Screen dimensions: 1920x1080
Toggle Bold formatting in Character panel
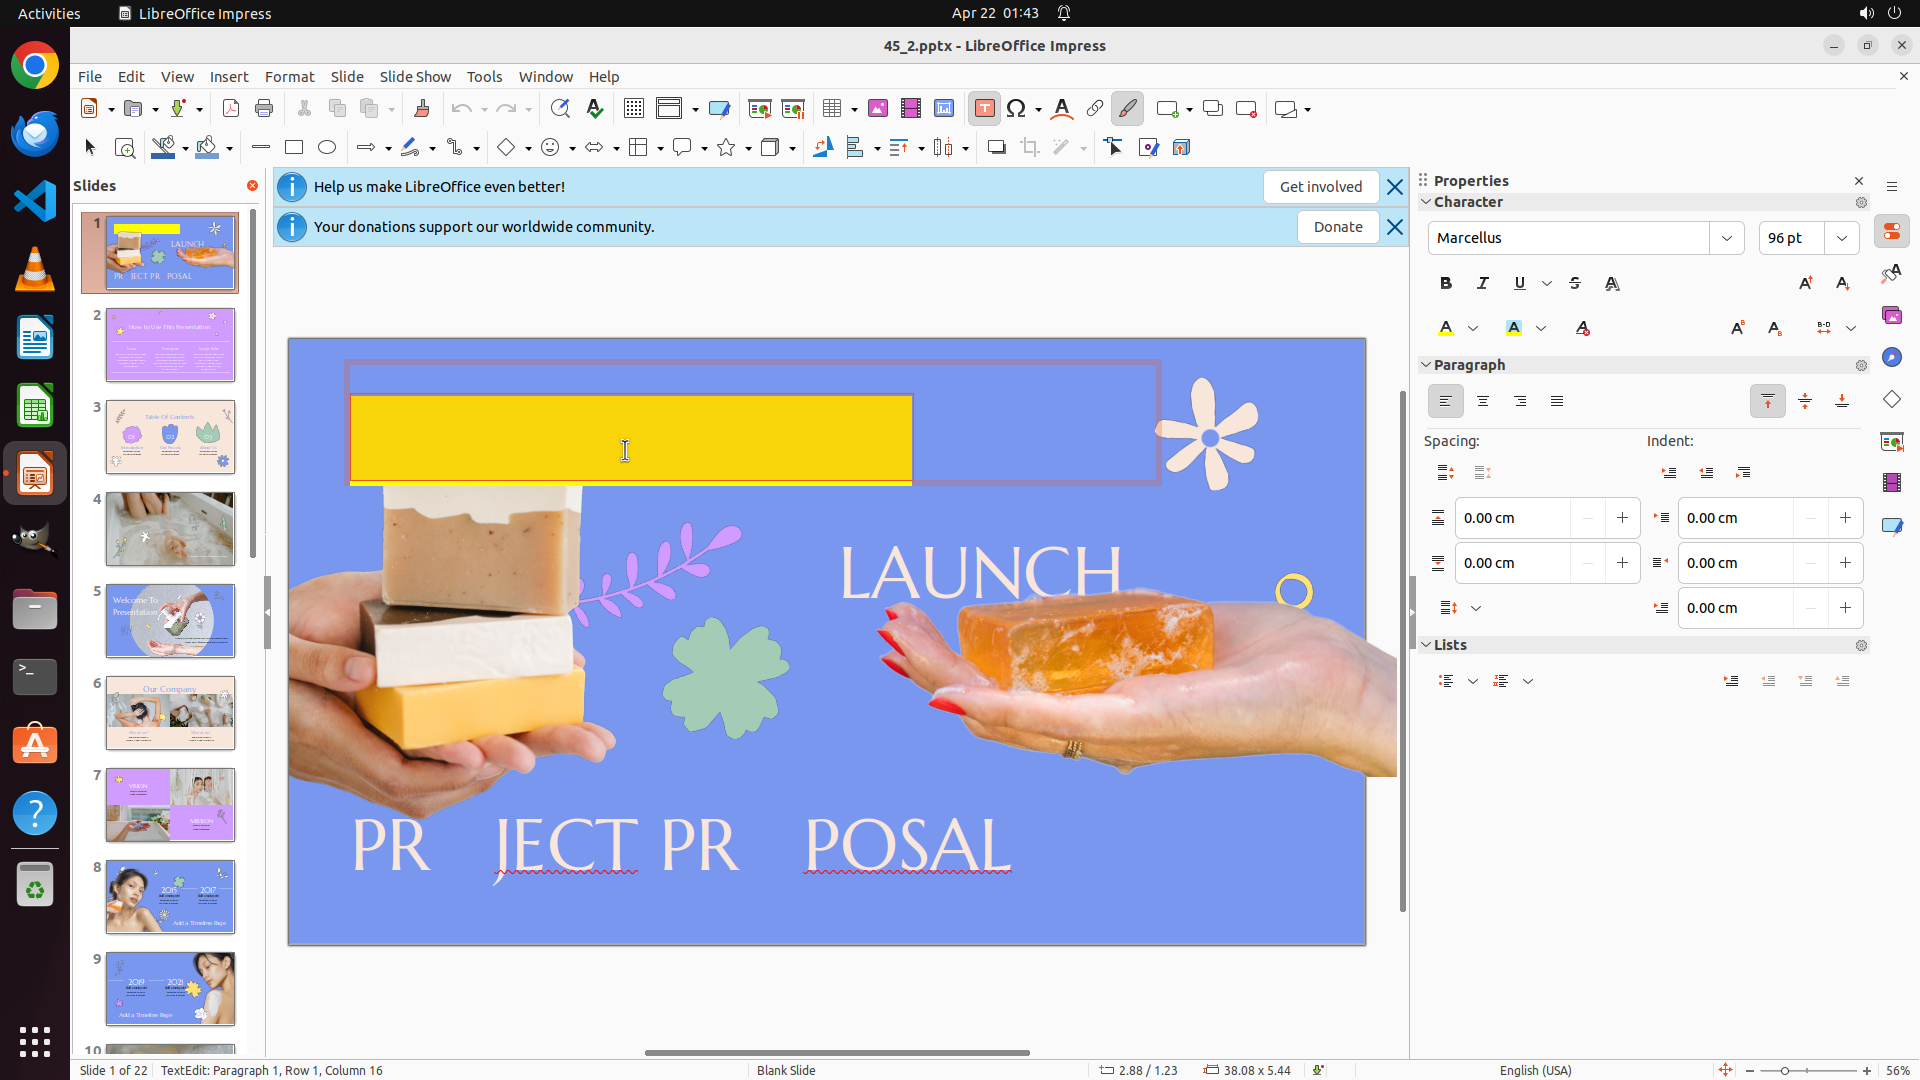tap(1445, 284)
